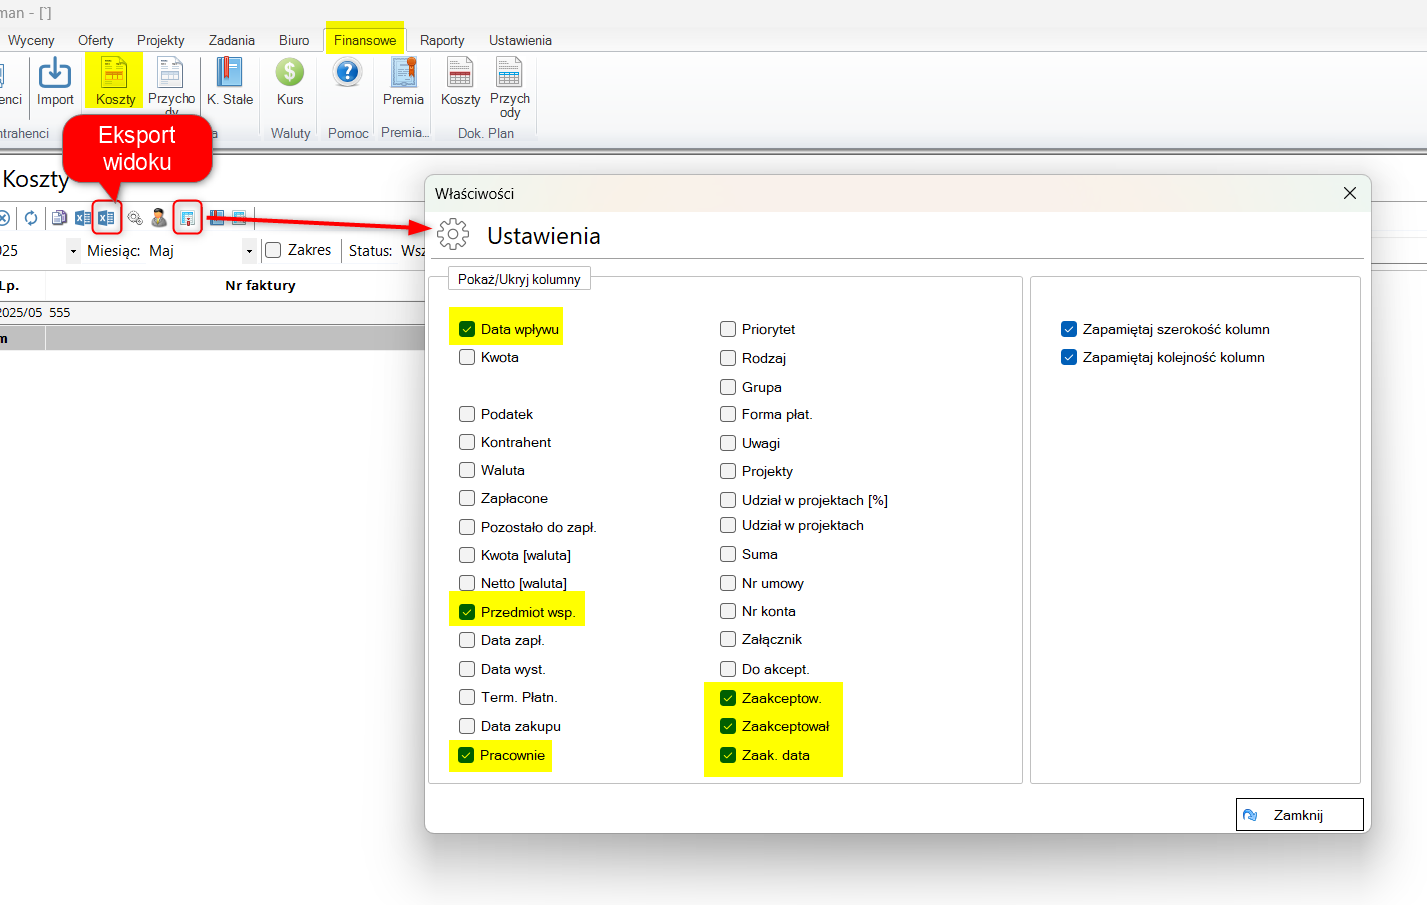Open the Import ribbon button
The height and width of the screenshot is (905, 1427).
point(55,82)
